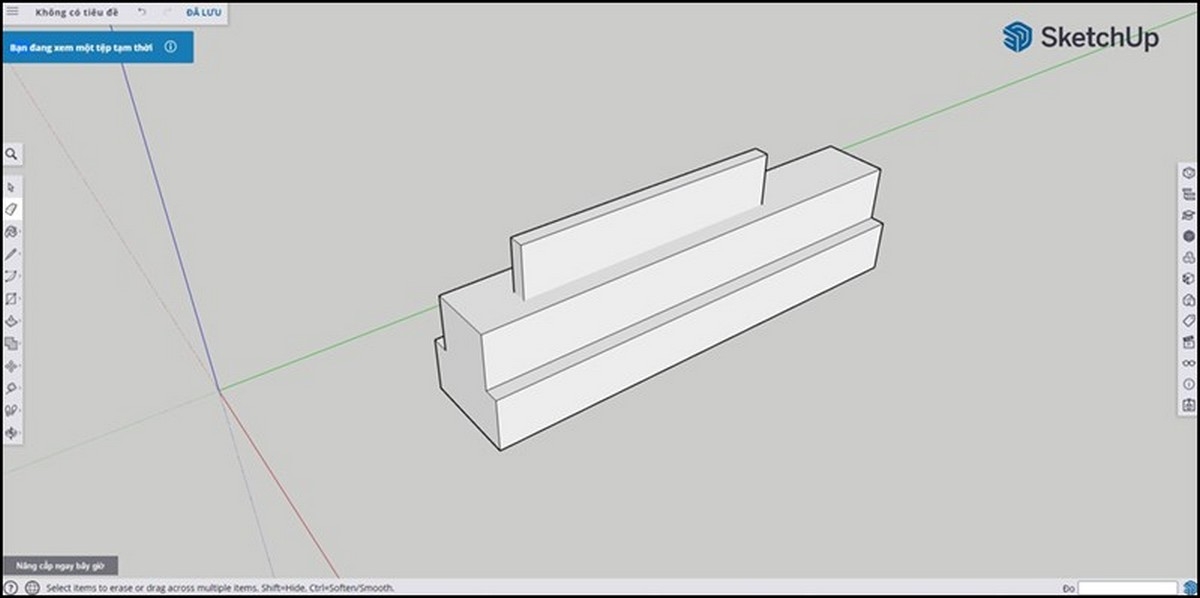Click into the measurements input box
Image resolution: width=1200 pixels, height=598 pixels.
1127,588
